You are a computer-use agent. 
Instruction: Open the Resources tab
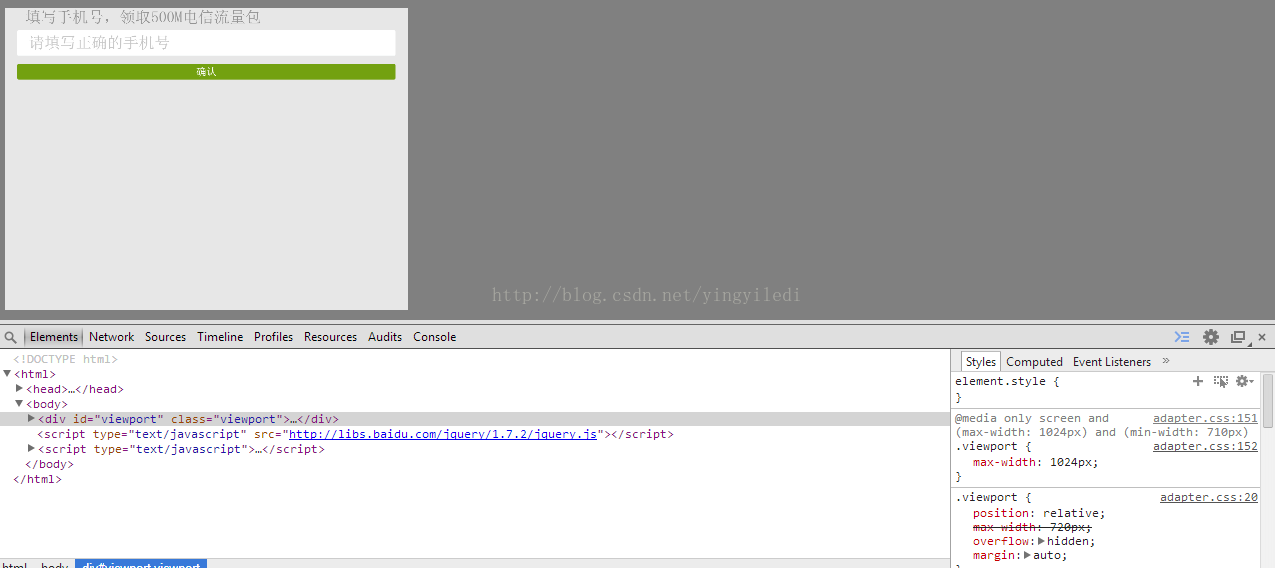tap(330, 337)
